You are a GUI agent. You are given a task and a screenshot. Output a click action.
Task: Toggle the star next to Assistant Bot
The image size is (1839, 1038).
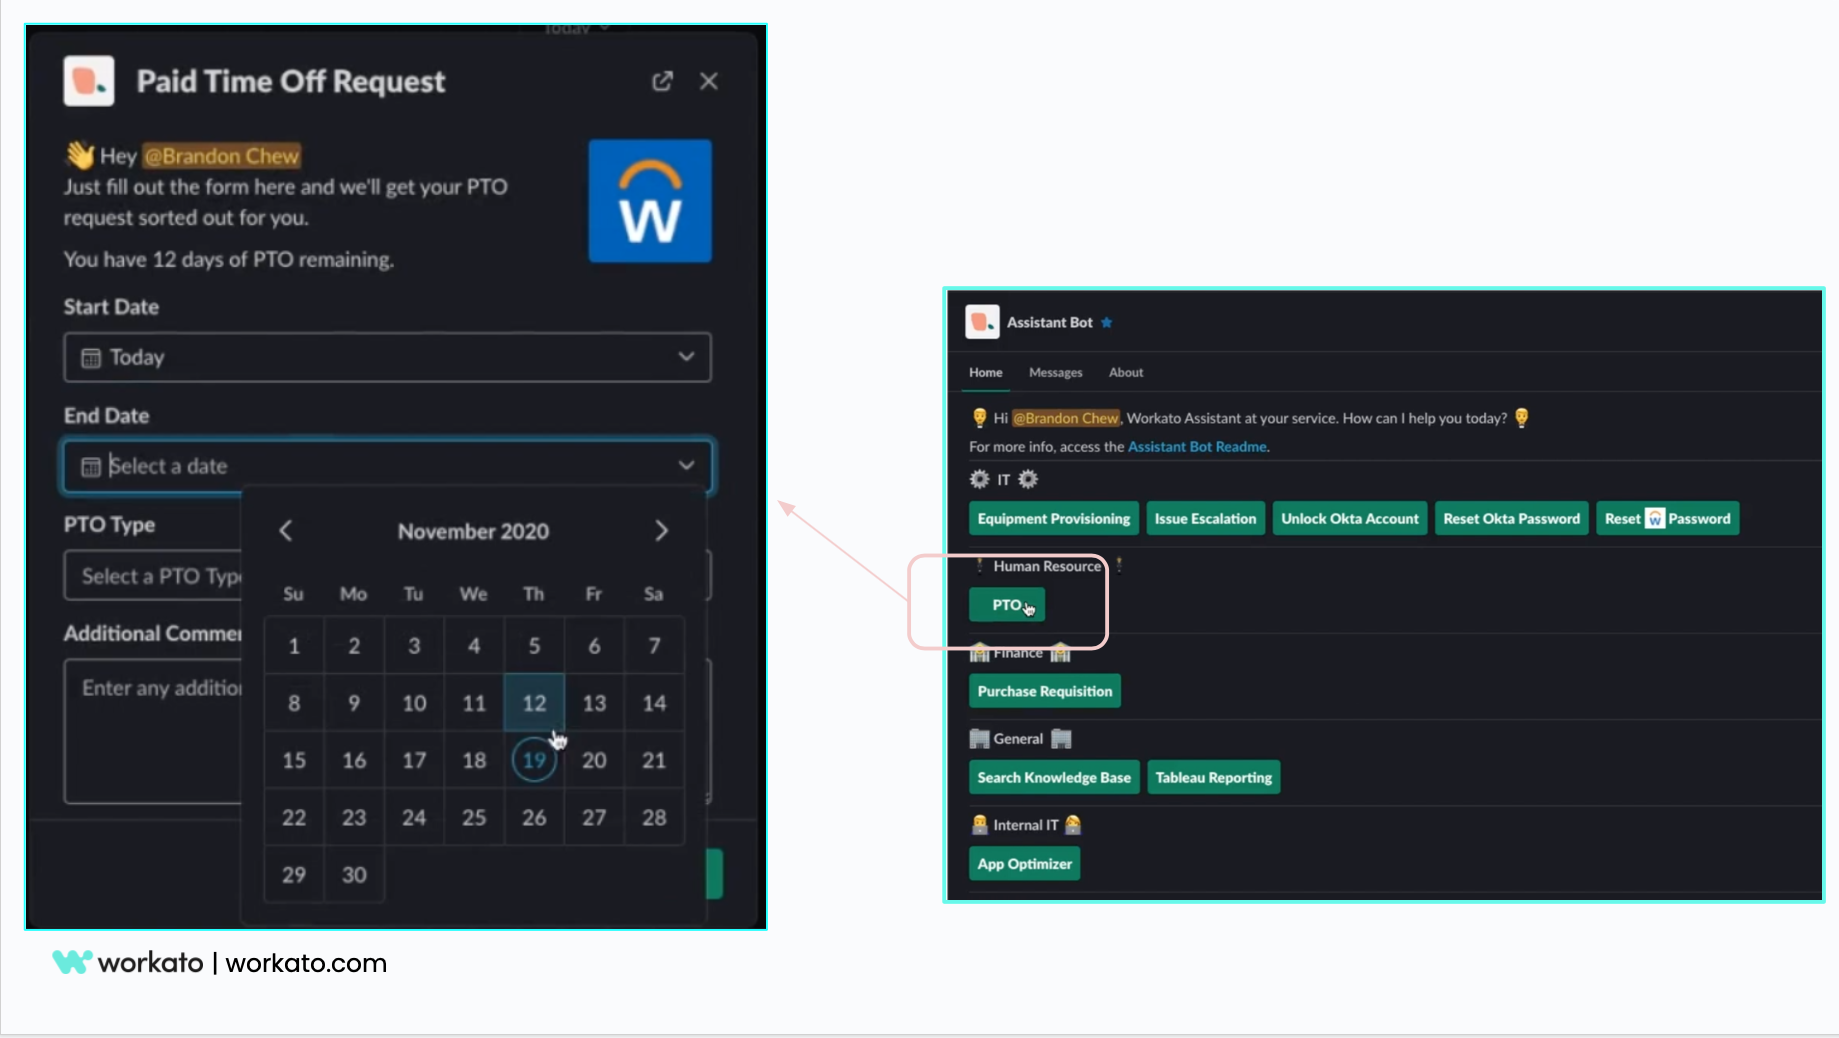[x=1107, y=322]
